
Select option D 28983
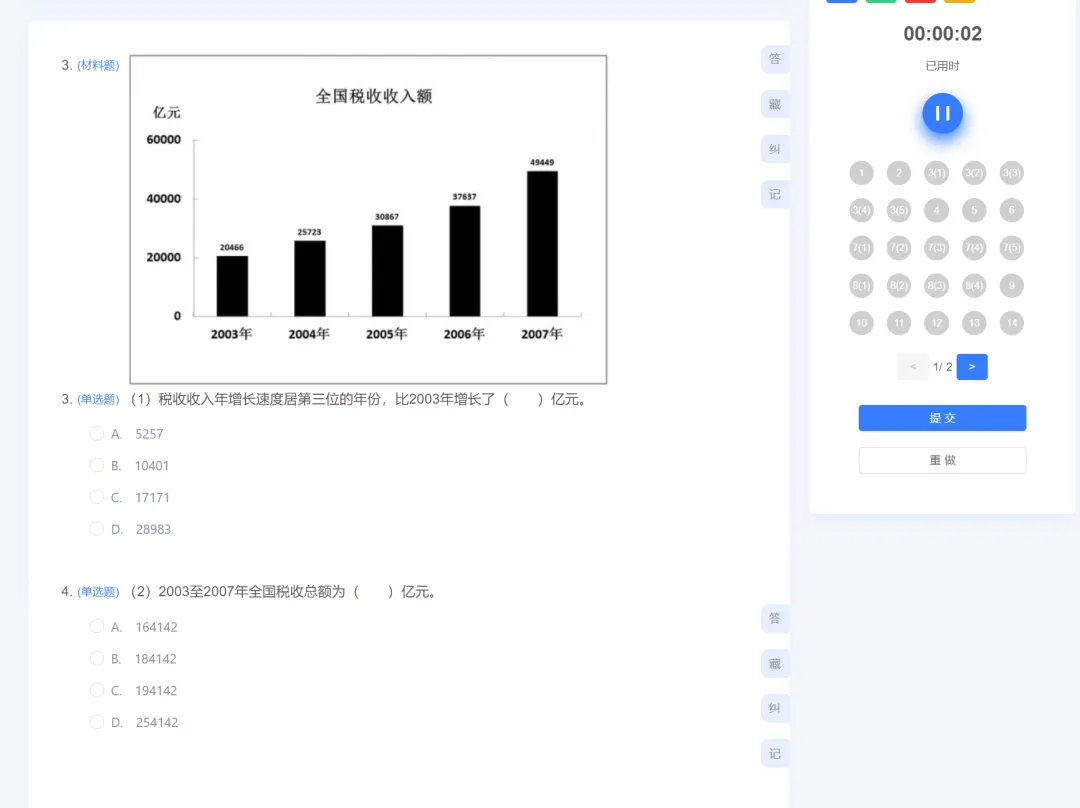pos(96,528)
